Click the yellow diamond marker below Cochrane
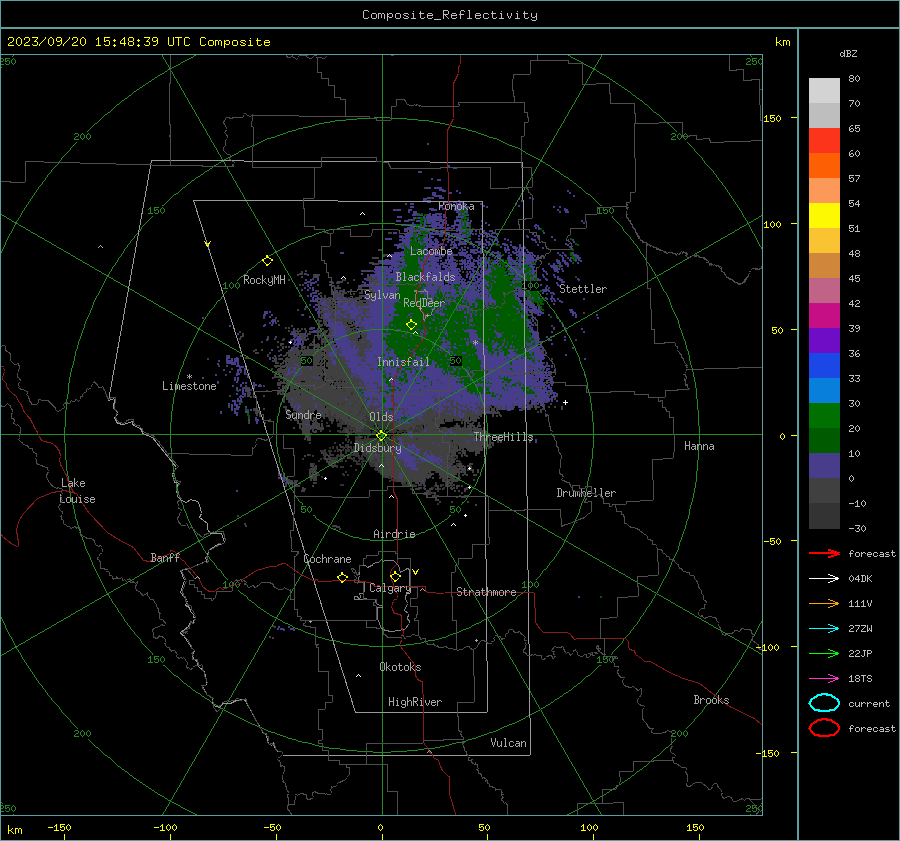 (x=342, y=578)
